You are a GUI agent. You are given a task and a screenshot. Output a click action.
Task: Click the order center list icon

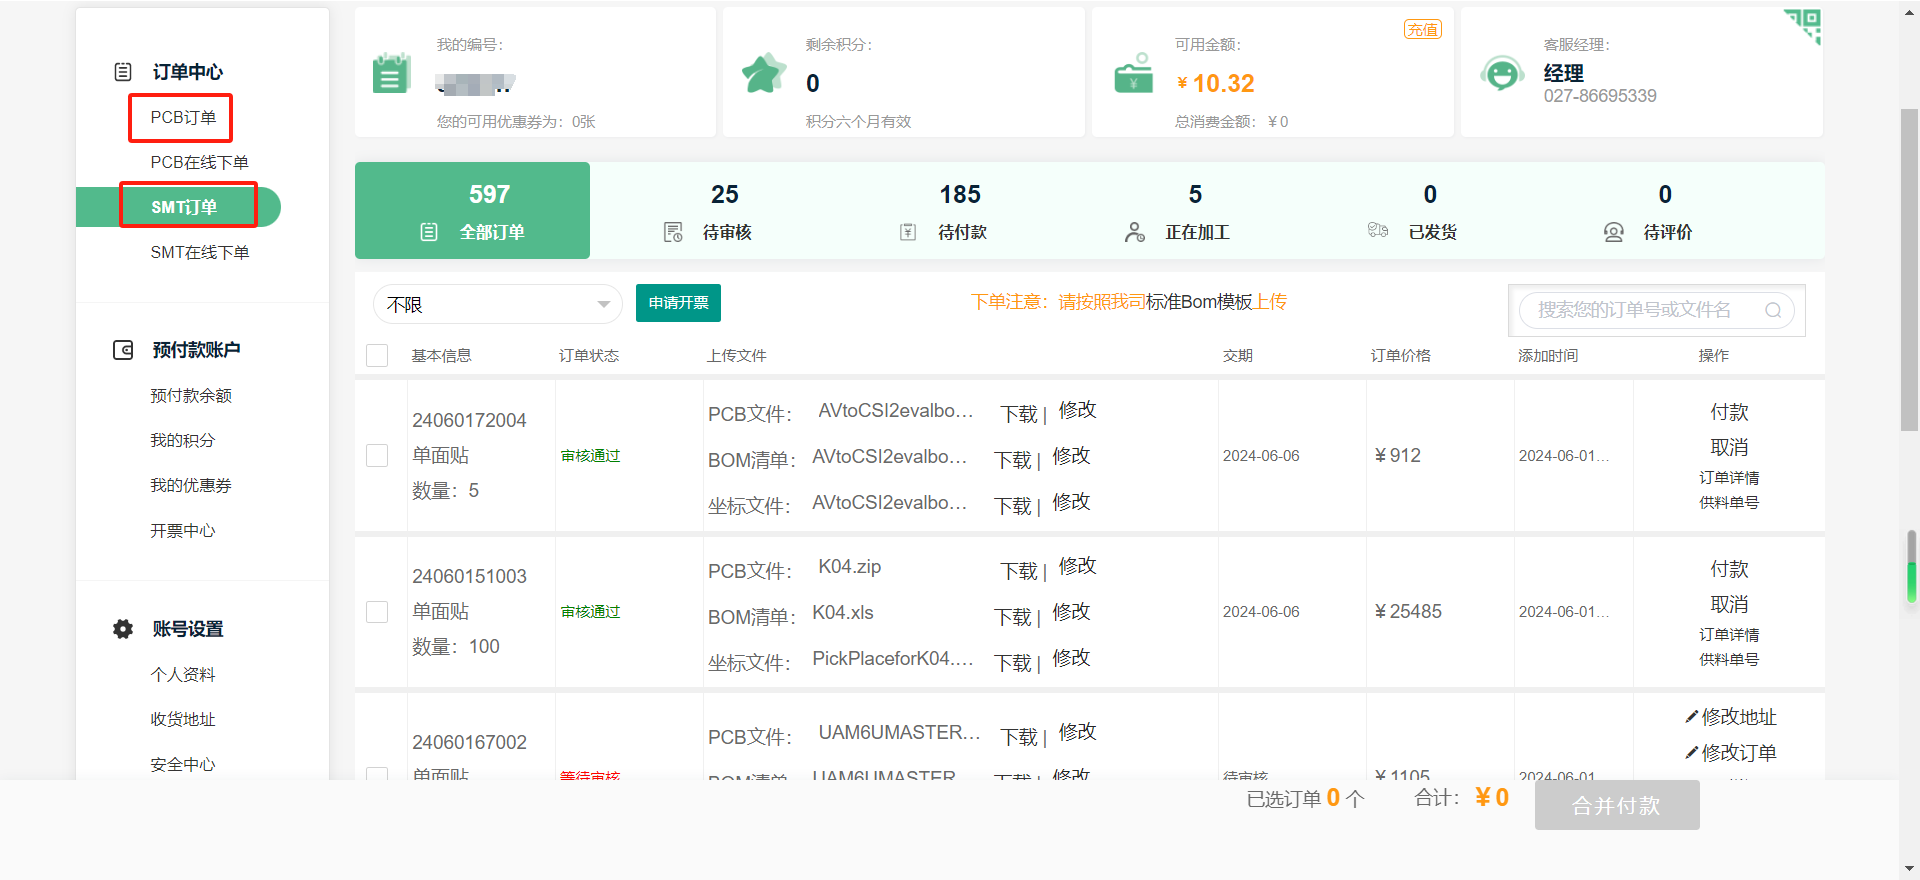click(123, 72)
